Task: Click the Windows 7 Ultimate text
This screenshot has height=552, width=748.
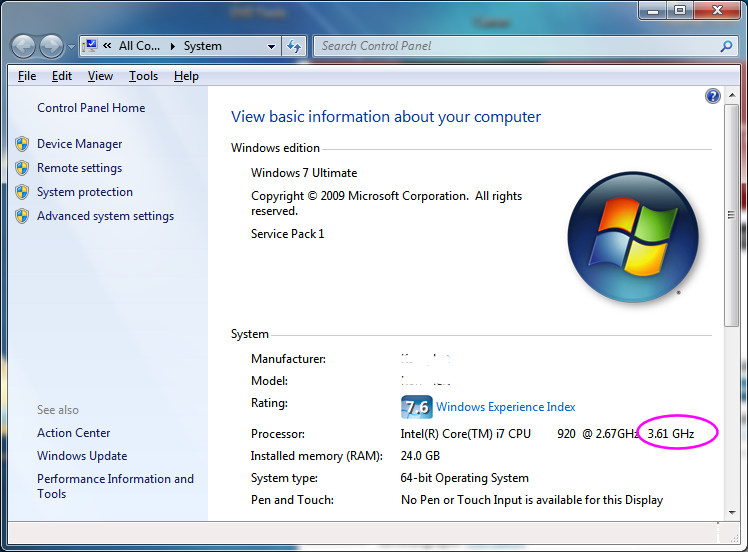Action: point(304,173)
